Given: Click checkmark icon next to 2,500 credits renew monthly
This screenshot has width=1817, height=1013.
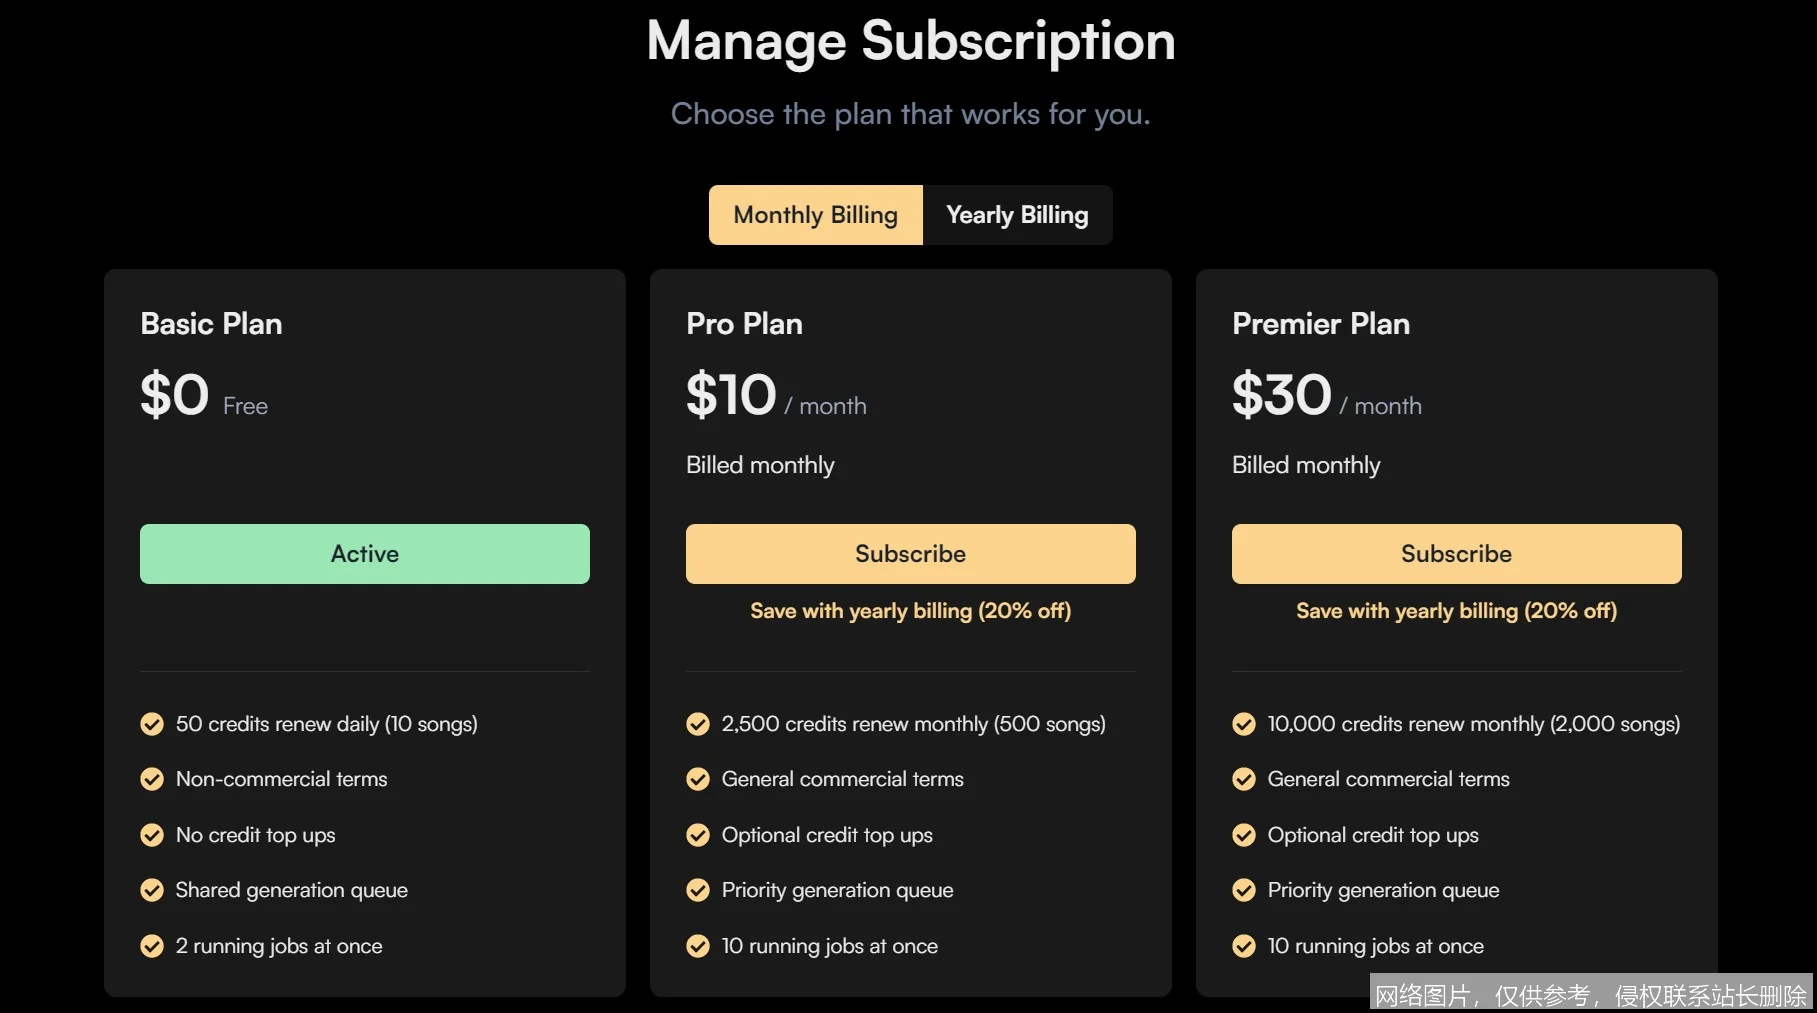Looking at the screenshot, I should tap(698, 724).
